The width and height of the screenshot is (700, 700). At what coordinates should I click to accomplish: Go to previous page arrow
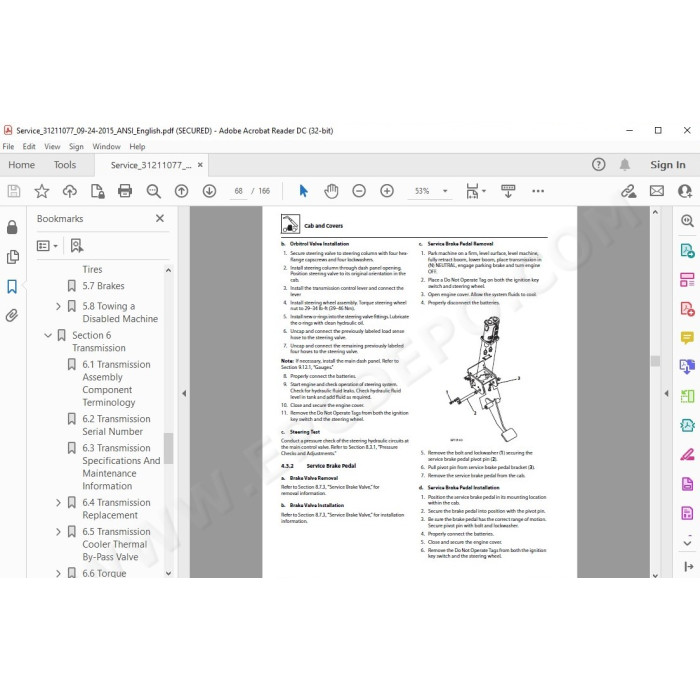(x=181, y=191)
